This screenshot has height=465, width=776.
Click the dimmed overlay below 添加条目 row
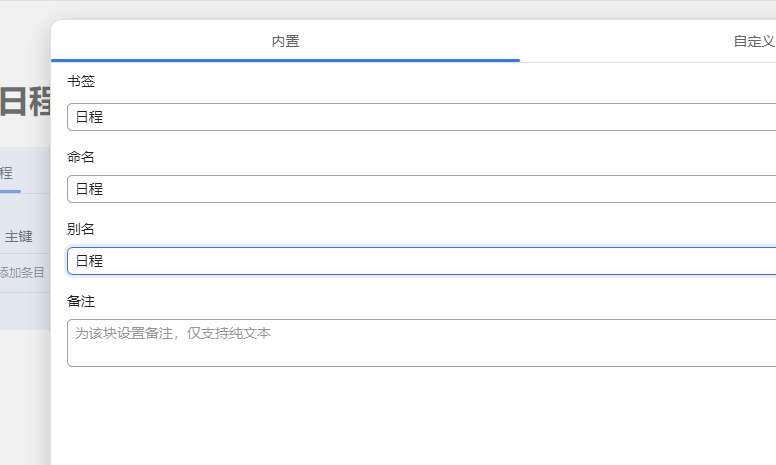pyautogui.click(x=24, y=380)
